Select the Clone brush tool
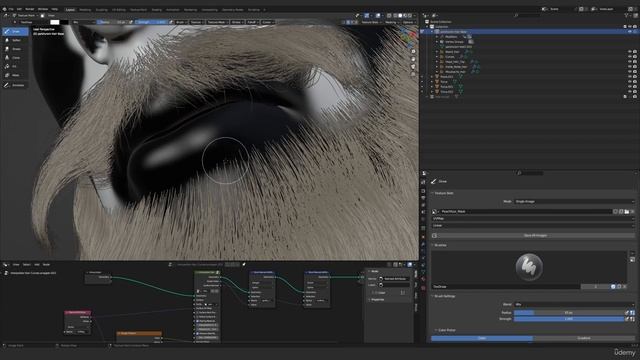 pyautogui.click(x=15, y=58)
